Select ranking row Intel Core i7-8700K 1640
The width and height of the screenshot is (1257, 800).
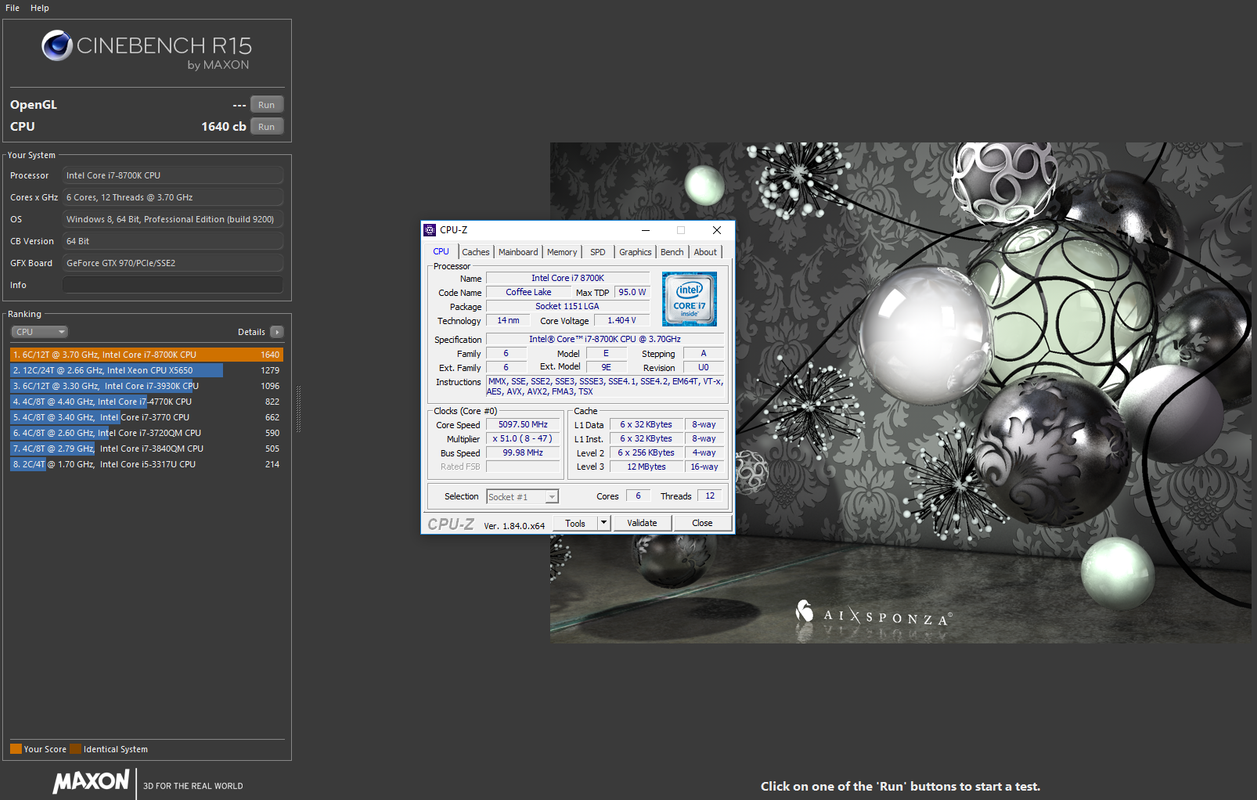146,354
